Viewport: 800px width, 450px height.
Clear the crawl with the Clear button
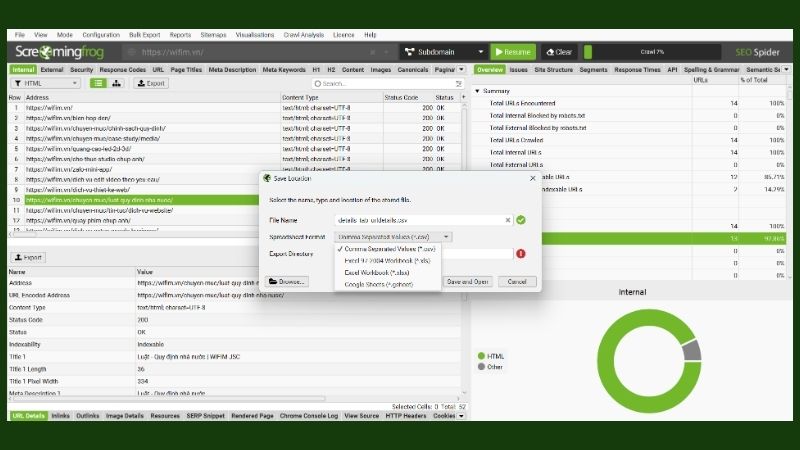(558, 52)
